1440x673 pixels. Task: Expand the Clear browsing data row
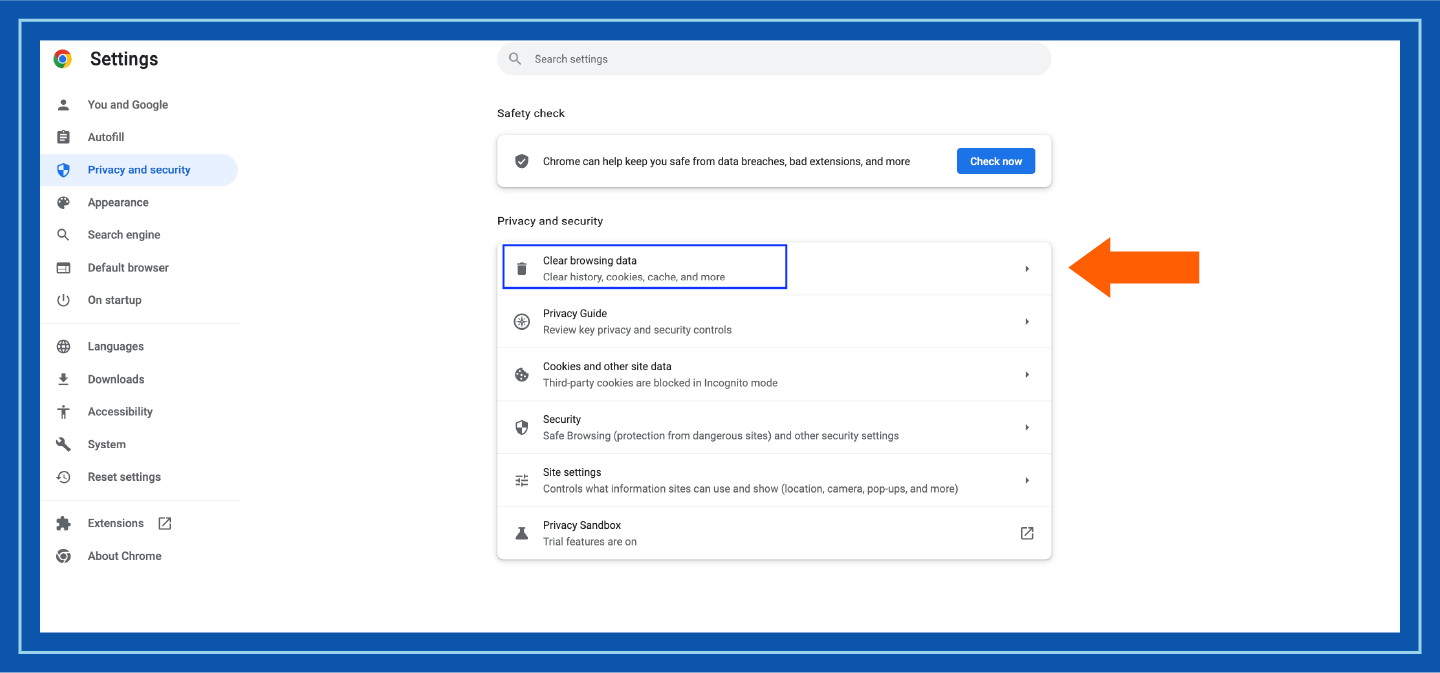click(x=1027, y=267)
